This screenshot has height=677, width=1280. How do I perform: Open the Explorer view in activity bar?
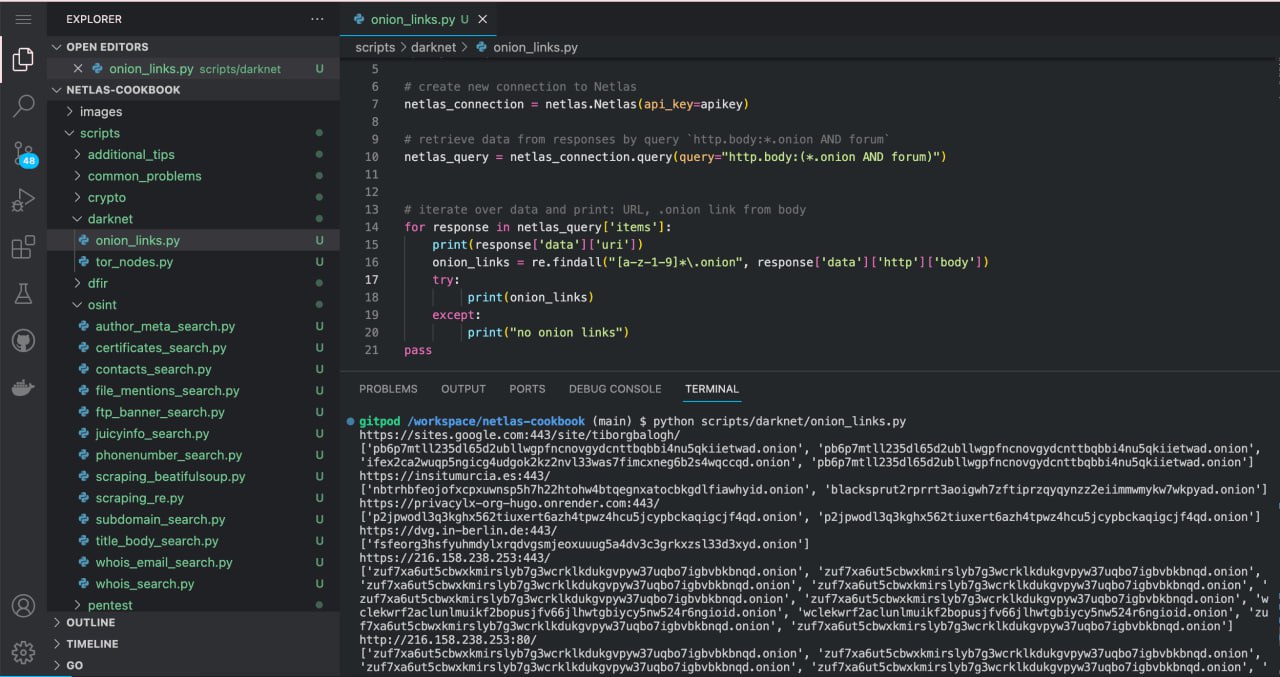[x=23, y=61]
